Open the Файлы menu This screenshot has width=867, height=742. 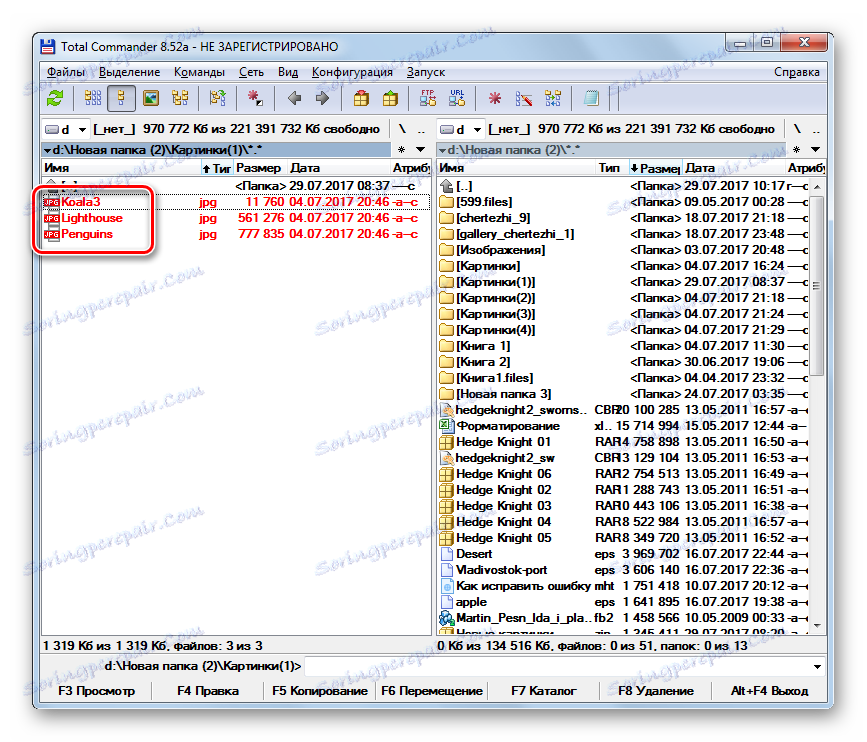click(x=66, y=72)
